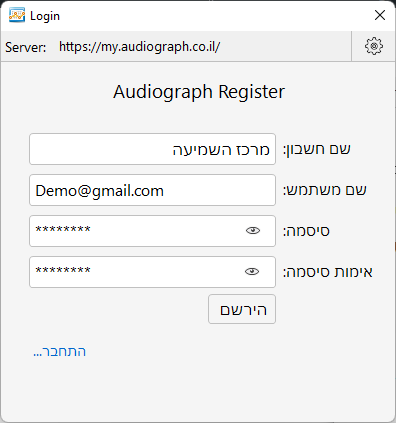The image size is (396, 423).
Task: Click the Server: label
Action: 26,47
